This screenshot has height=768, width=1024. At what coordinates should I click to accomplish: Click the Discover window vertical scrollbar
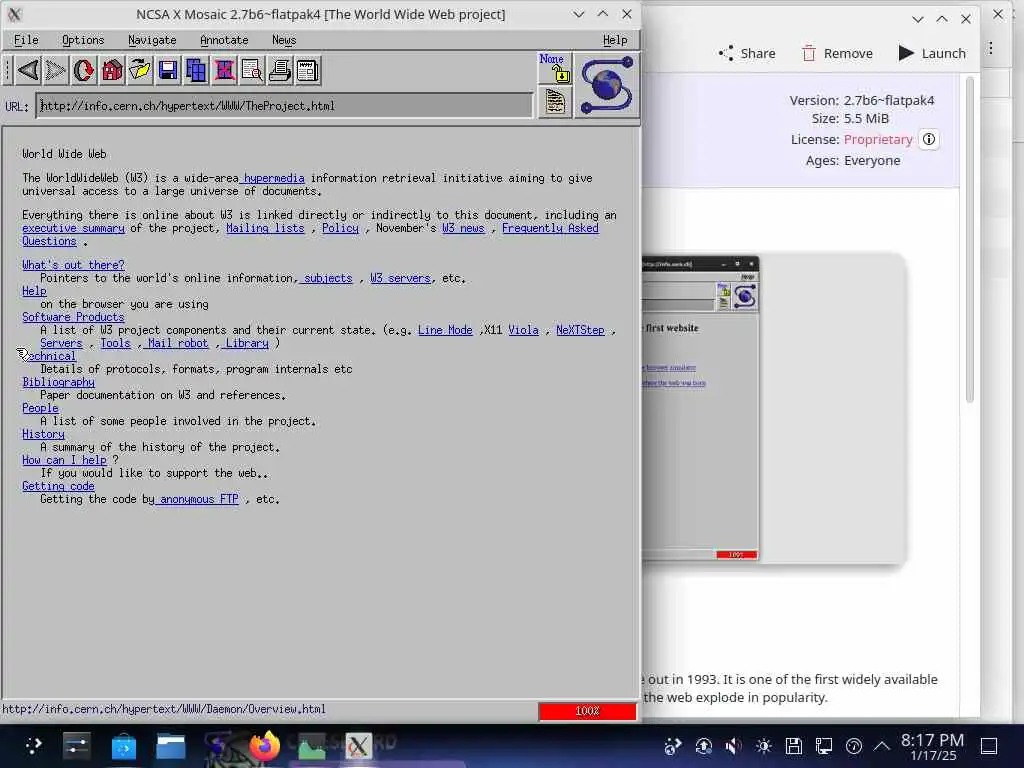(970, 239)
